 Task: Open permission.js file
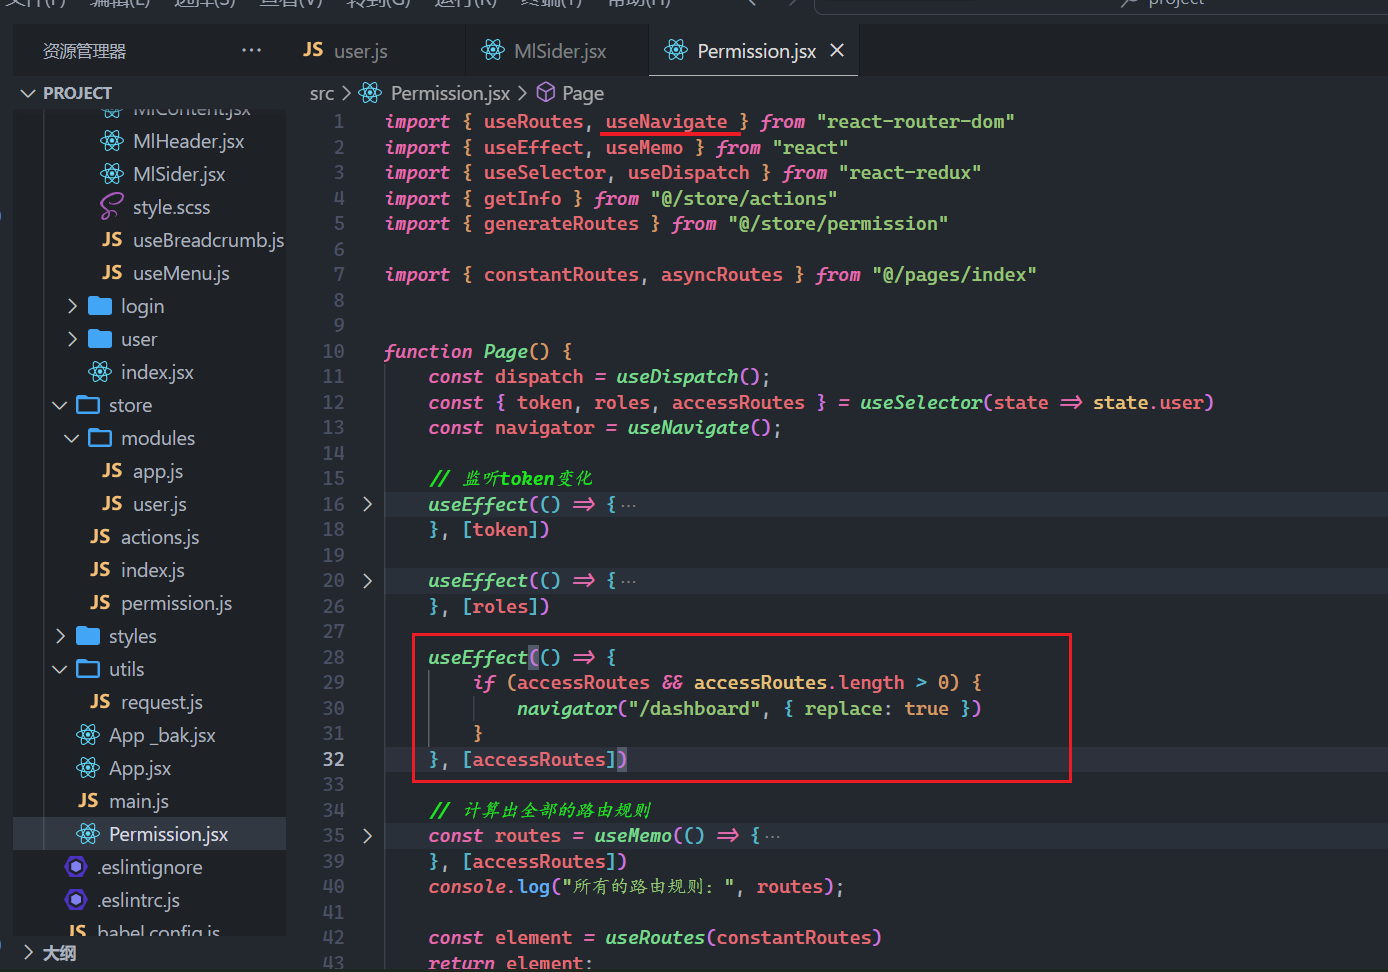pyautogui.click(x=176, y=603)
